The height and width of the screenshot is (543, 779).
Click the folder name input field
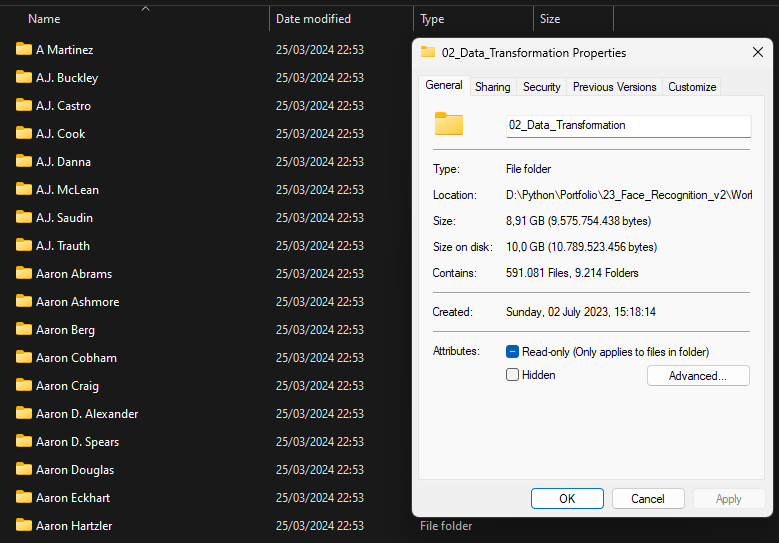(x=628, y=126)
